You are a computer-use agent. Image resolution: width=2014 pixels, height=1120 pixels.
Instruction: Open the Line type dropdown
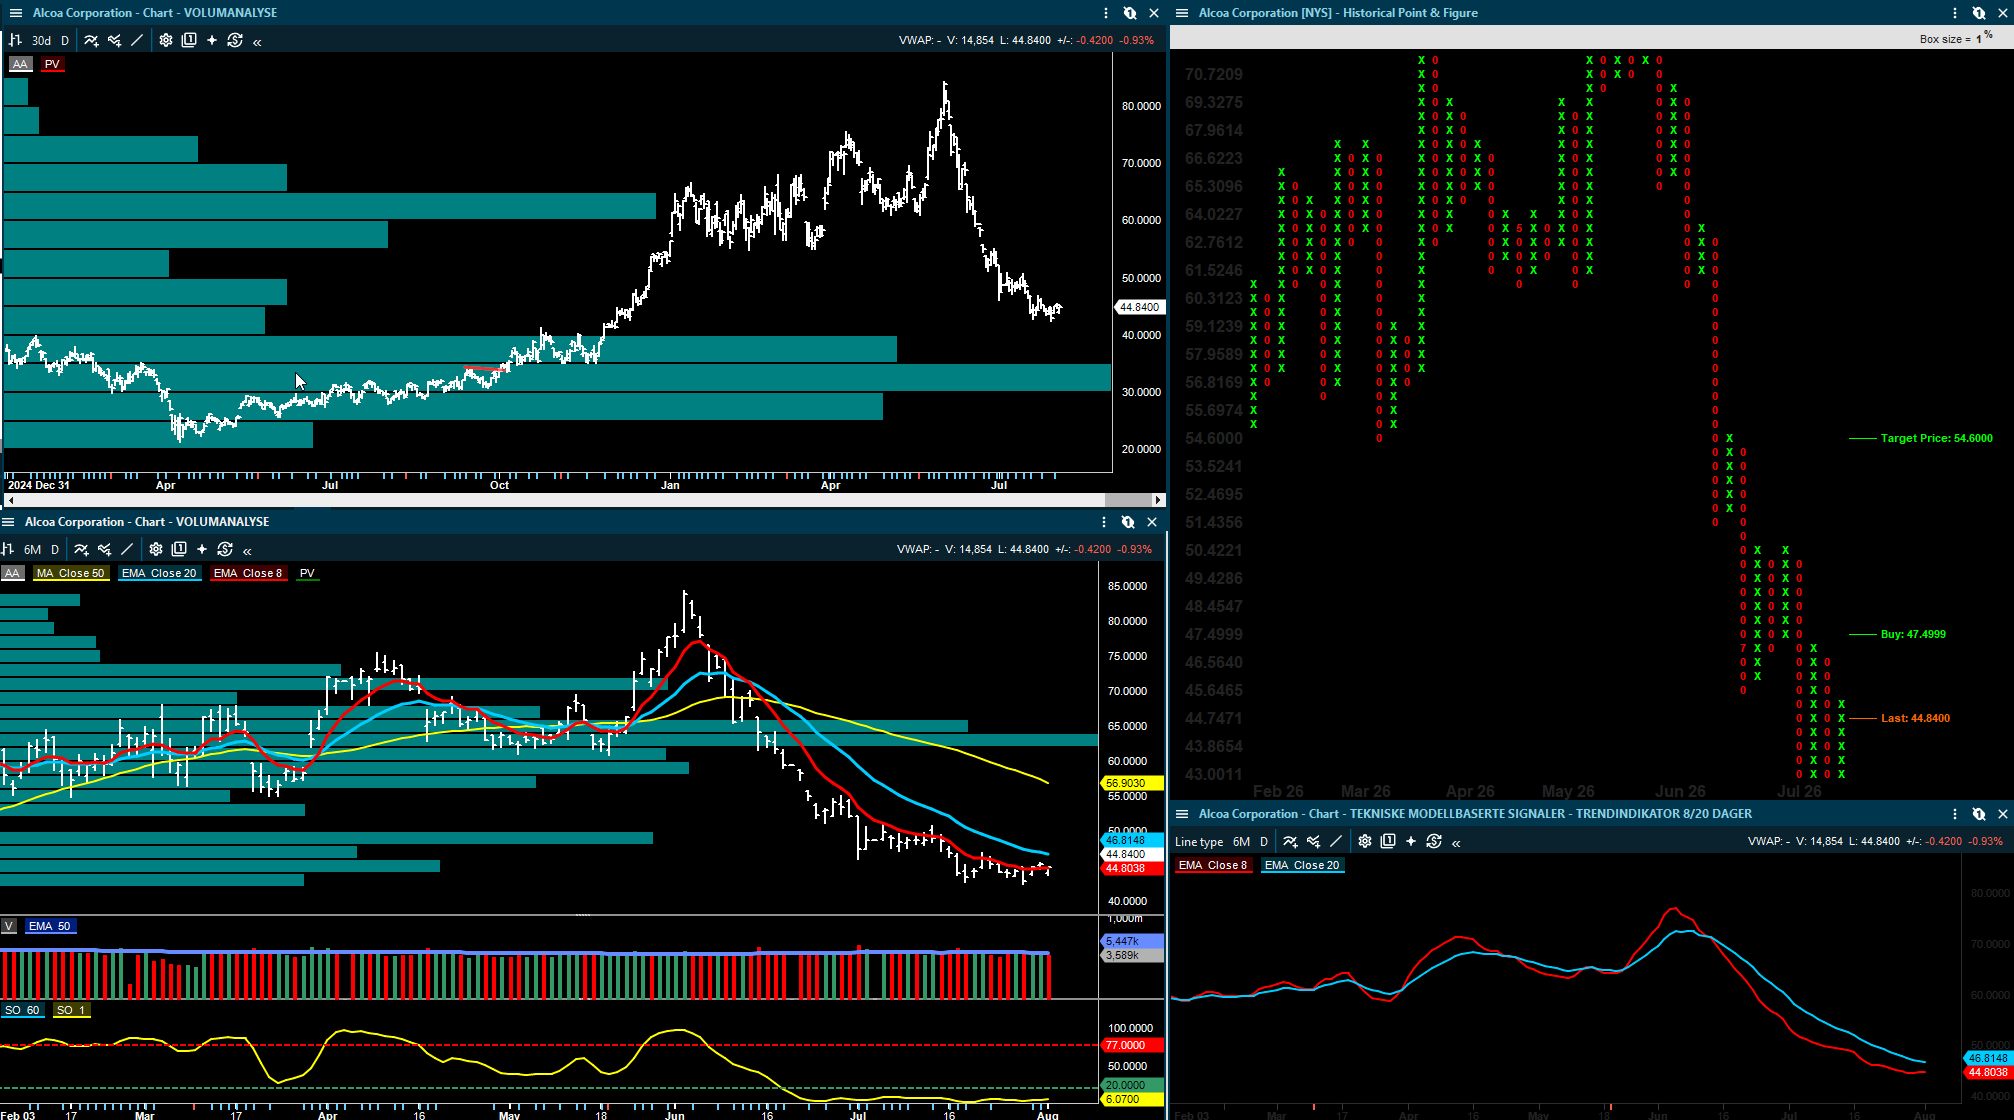tap(1199, 842)
